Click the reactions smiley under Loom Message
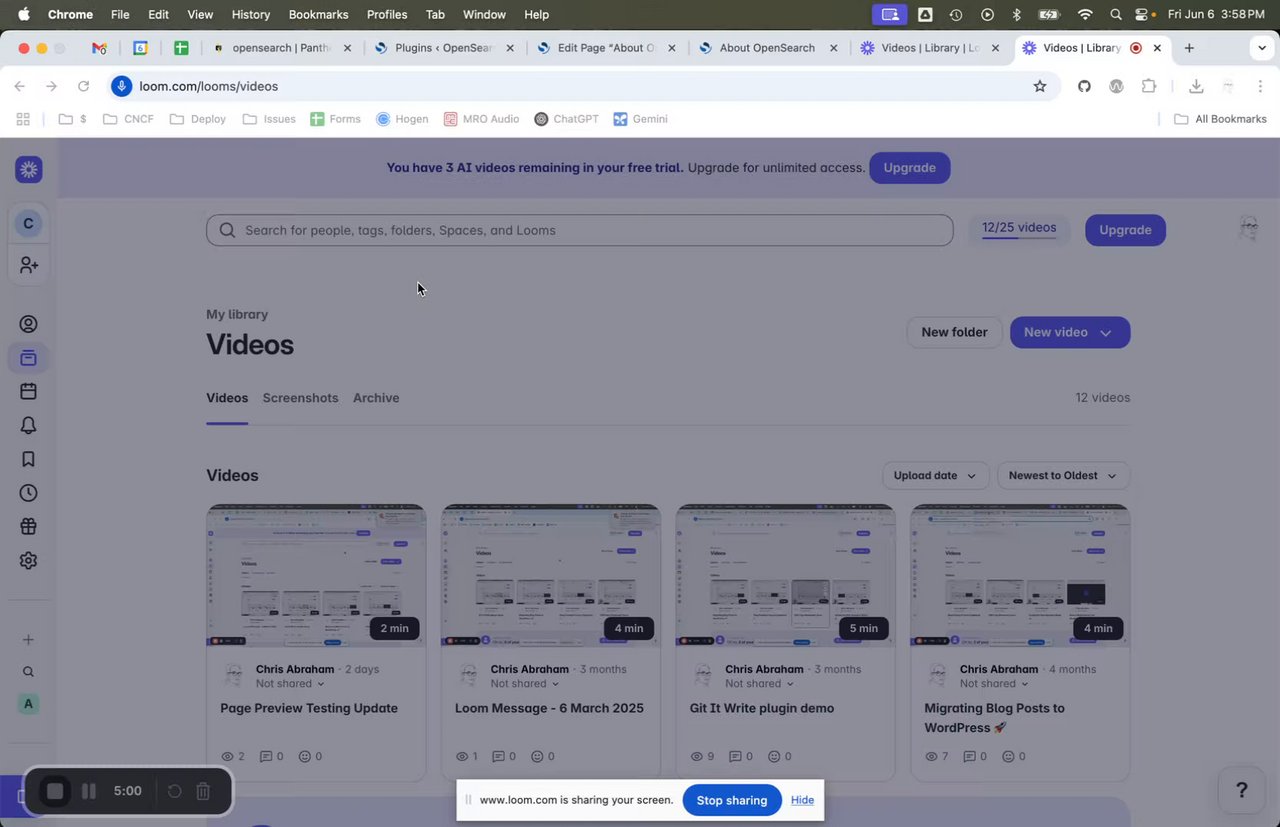Screen dimensions: 1280x827 (x=537, y=757)
